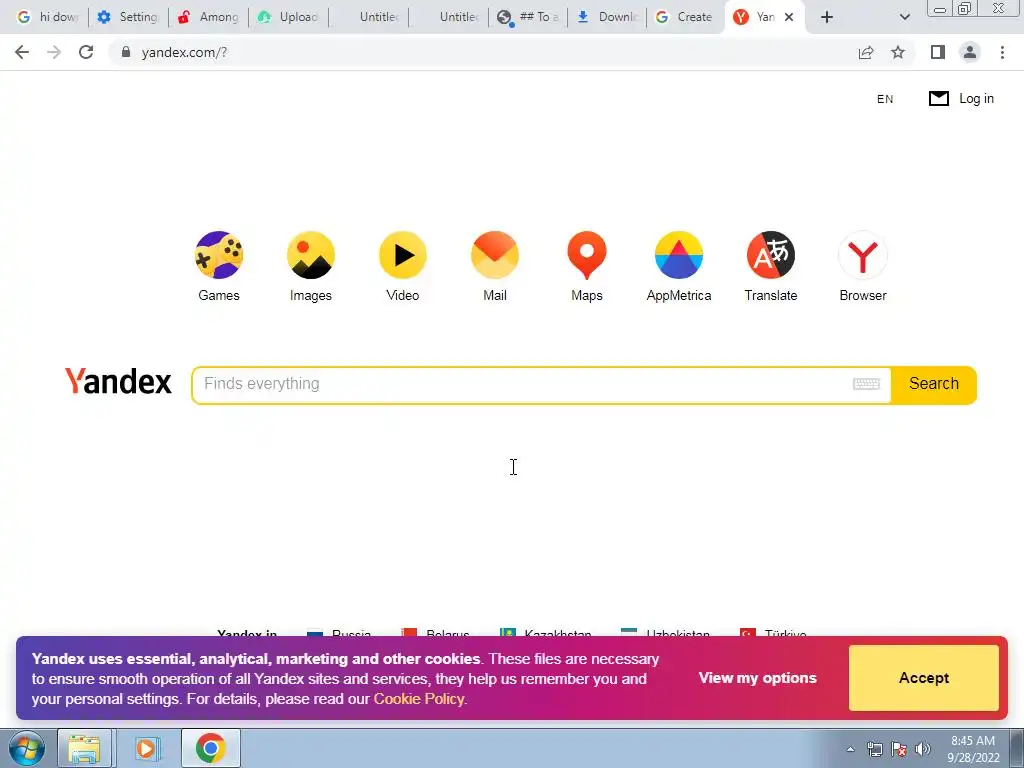Open Yandex Maps service icon
Viewport: 1024px width, 768px height.
point(587,255)
